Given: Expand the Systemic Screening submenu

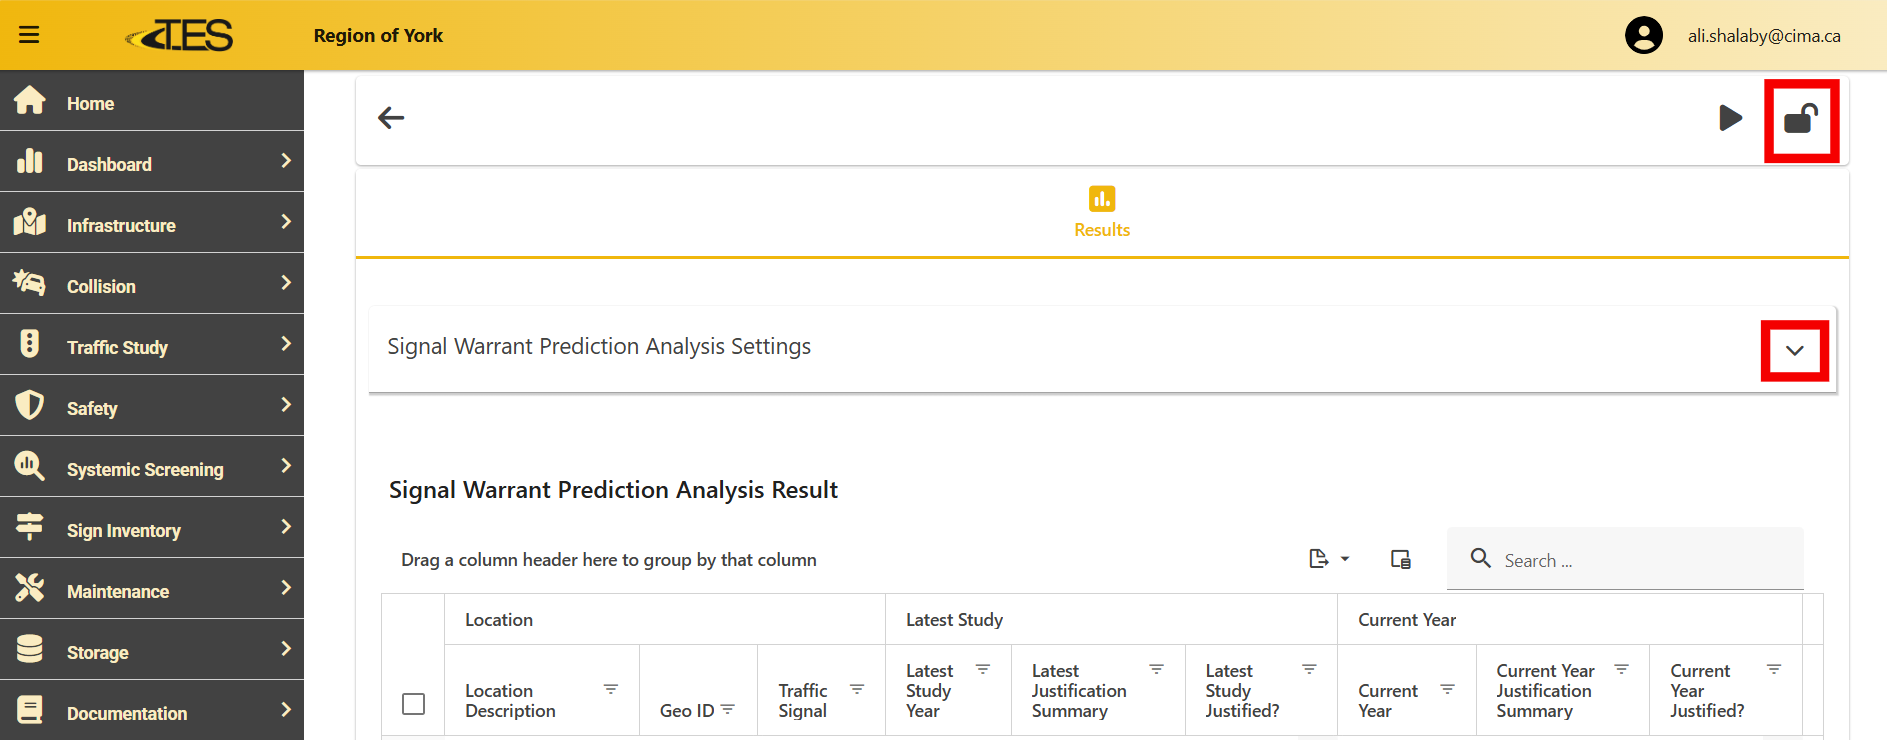Looking at the screenshot, I should click(x=152, y=469).
